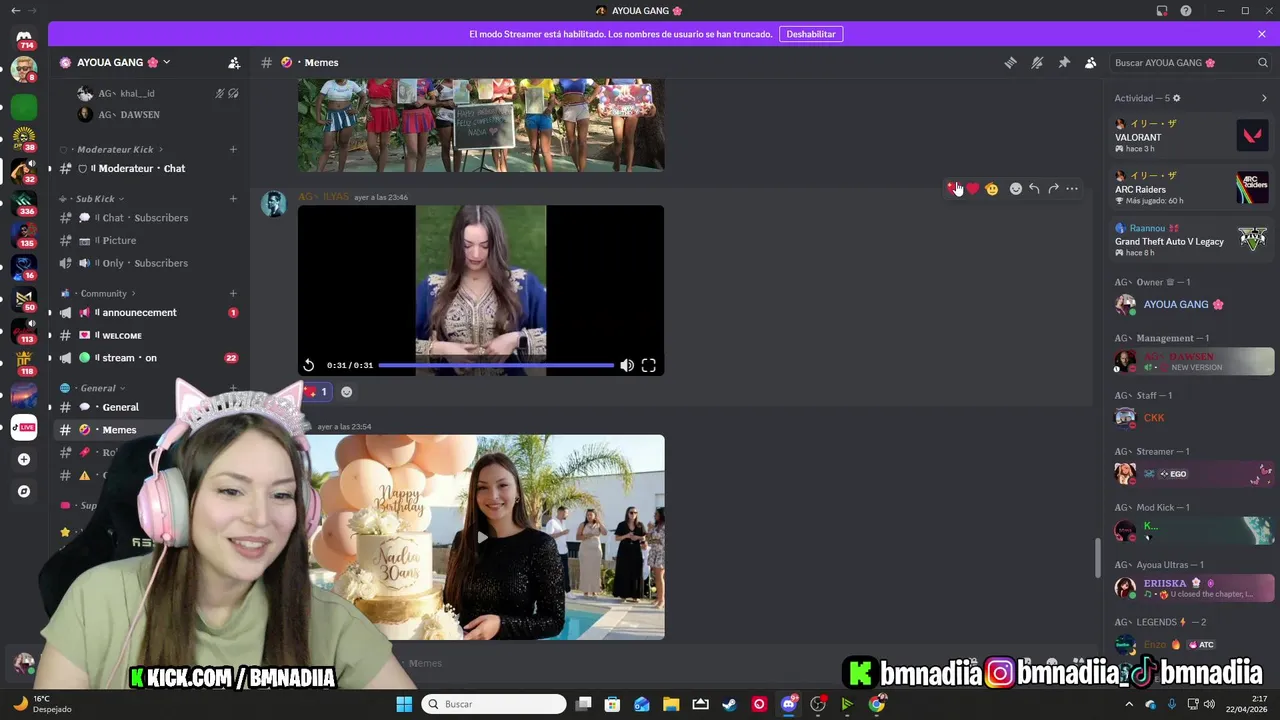Open Steam from the taskbar

[x=729, y=704]
